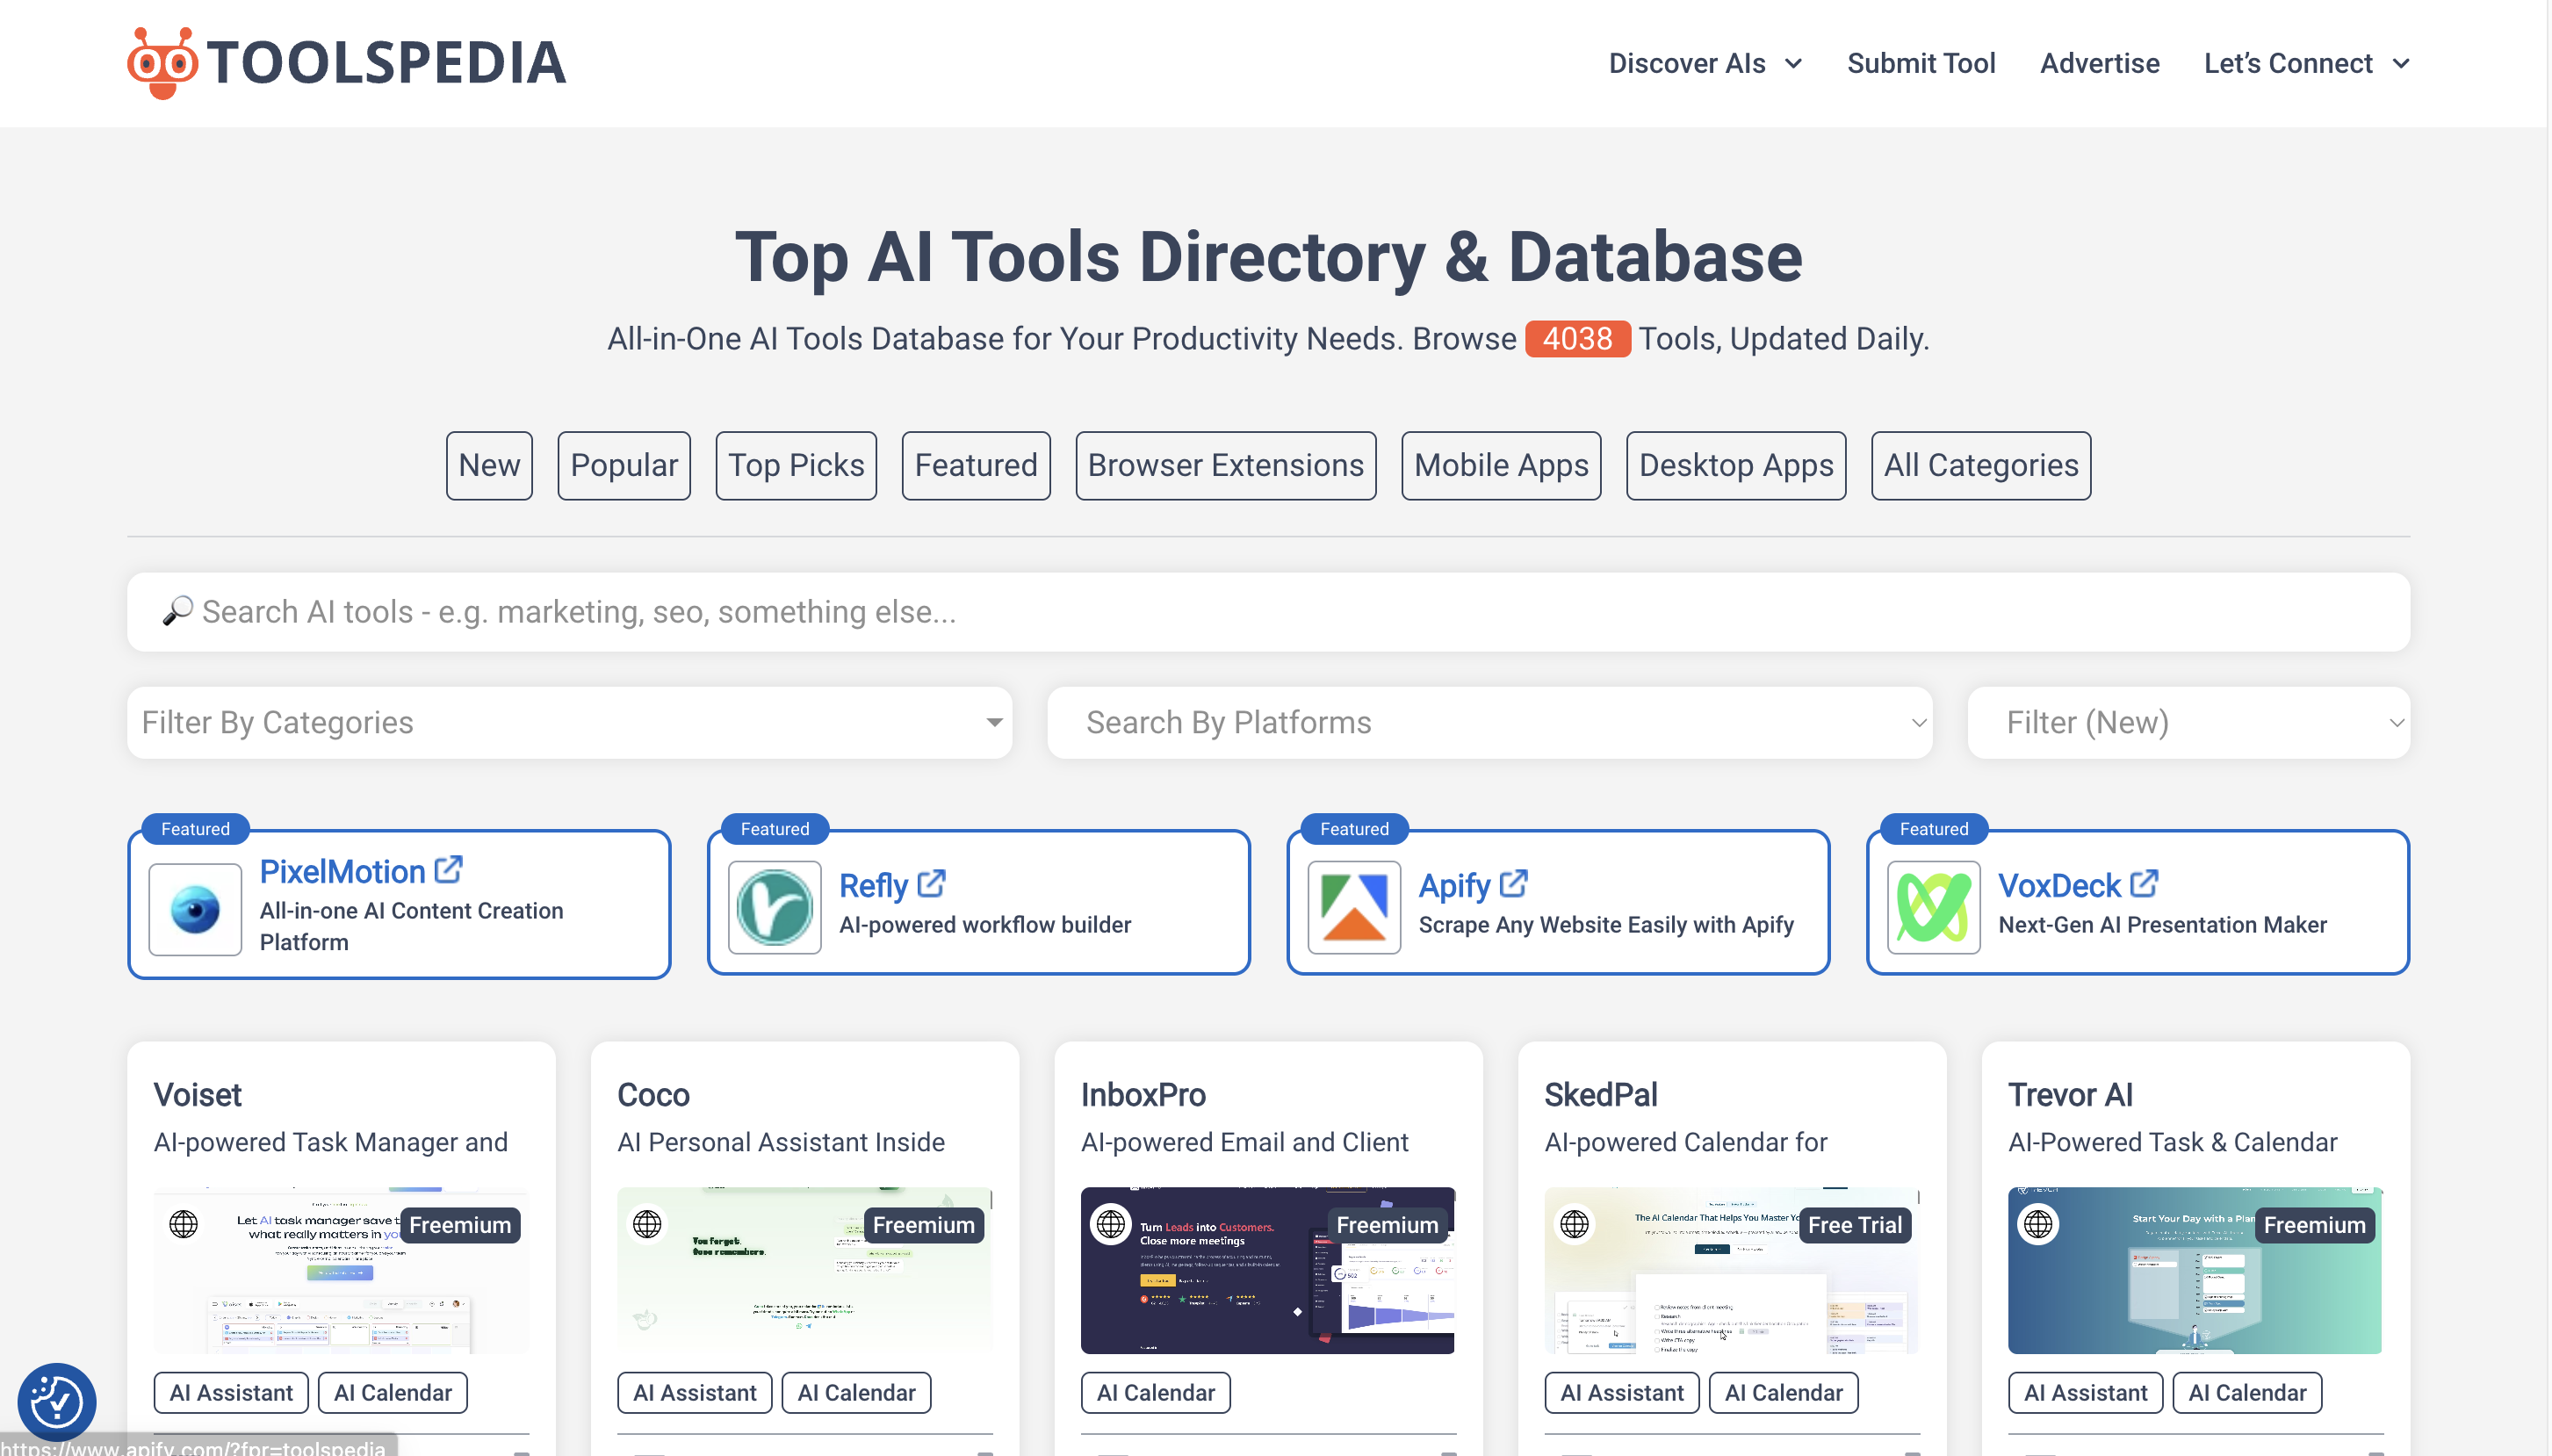Viewport: 2552px width, 1456px height.
Task: Open the PixelMotion external link icon
Action: point(448,870)
